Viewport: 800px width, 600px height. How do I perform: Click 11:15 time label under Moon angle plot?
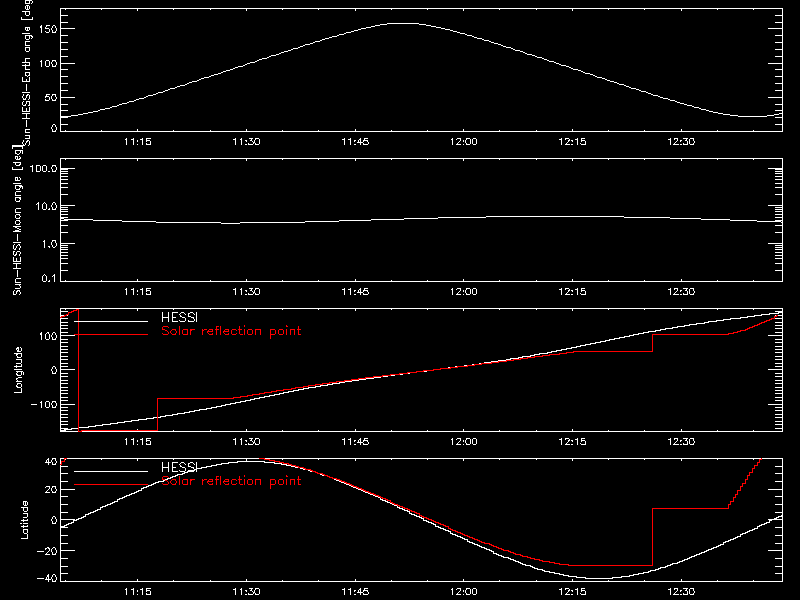[138, 292]
